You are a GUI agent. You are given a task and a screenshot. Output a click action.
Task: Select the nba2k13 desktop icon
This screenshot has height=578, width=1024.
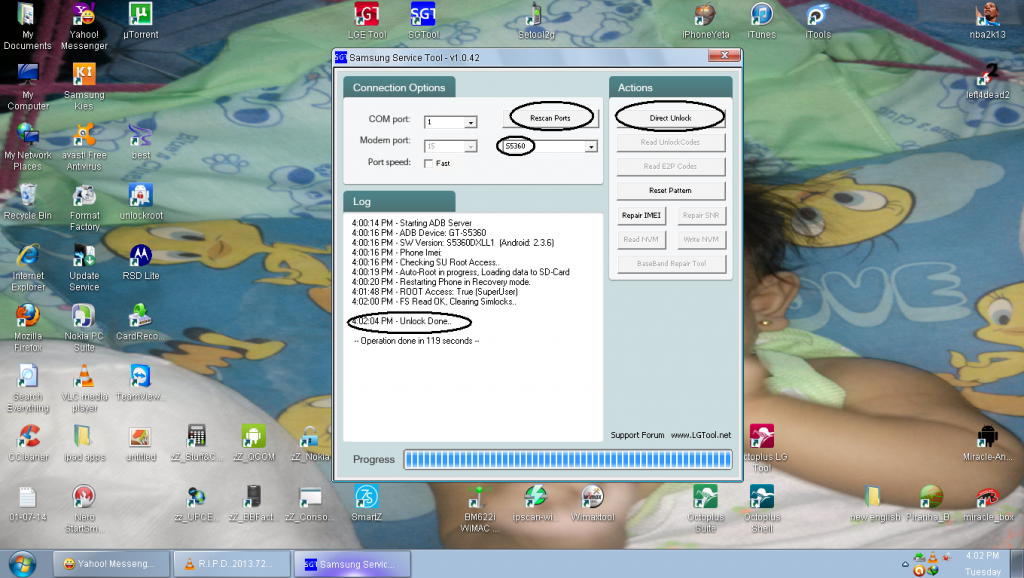point(987,20)
